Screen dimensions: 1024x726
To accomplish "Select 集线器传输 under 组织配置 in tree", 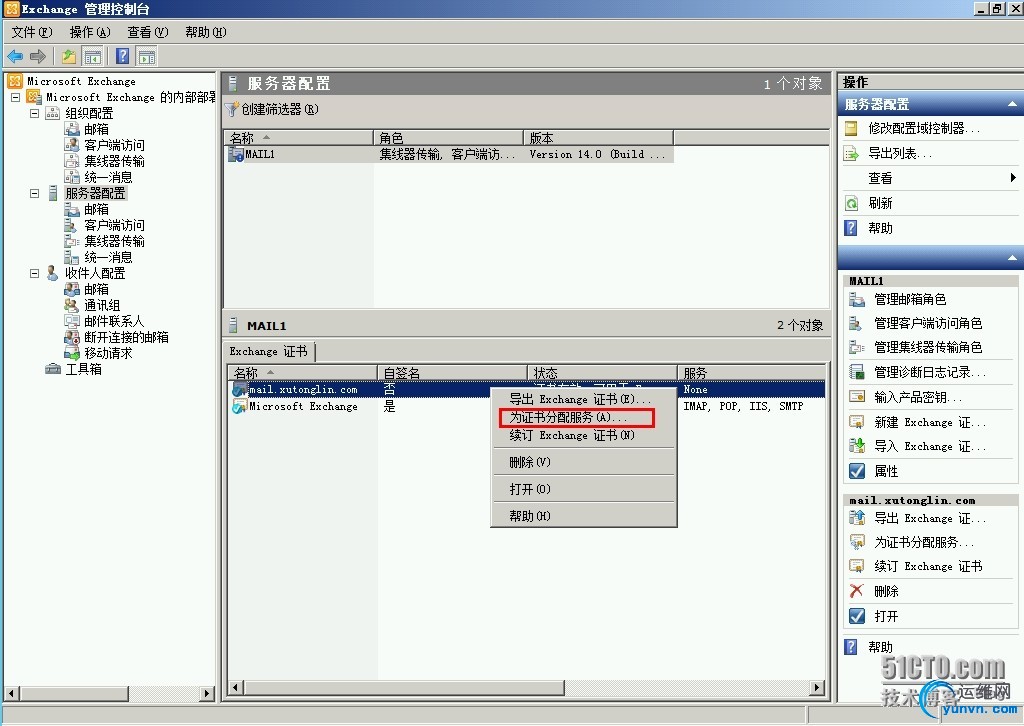I will [114, 161].
